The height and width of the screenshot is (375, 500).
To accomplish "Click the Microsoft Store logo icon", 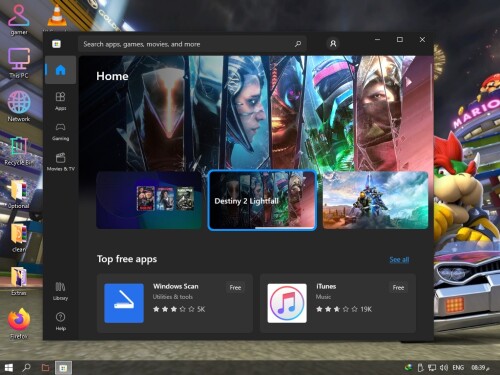I will pos(56,44).
